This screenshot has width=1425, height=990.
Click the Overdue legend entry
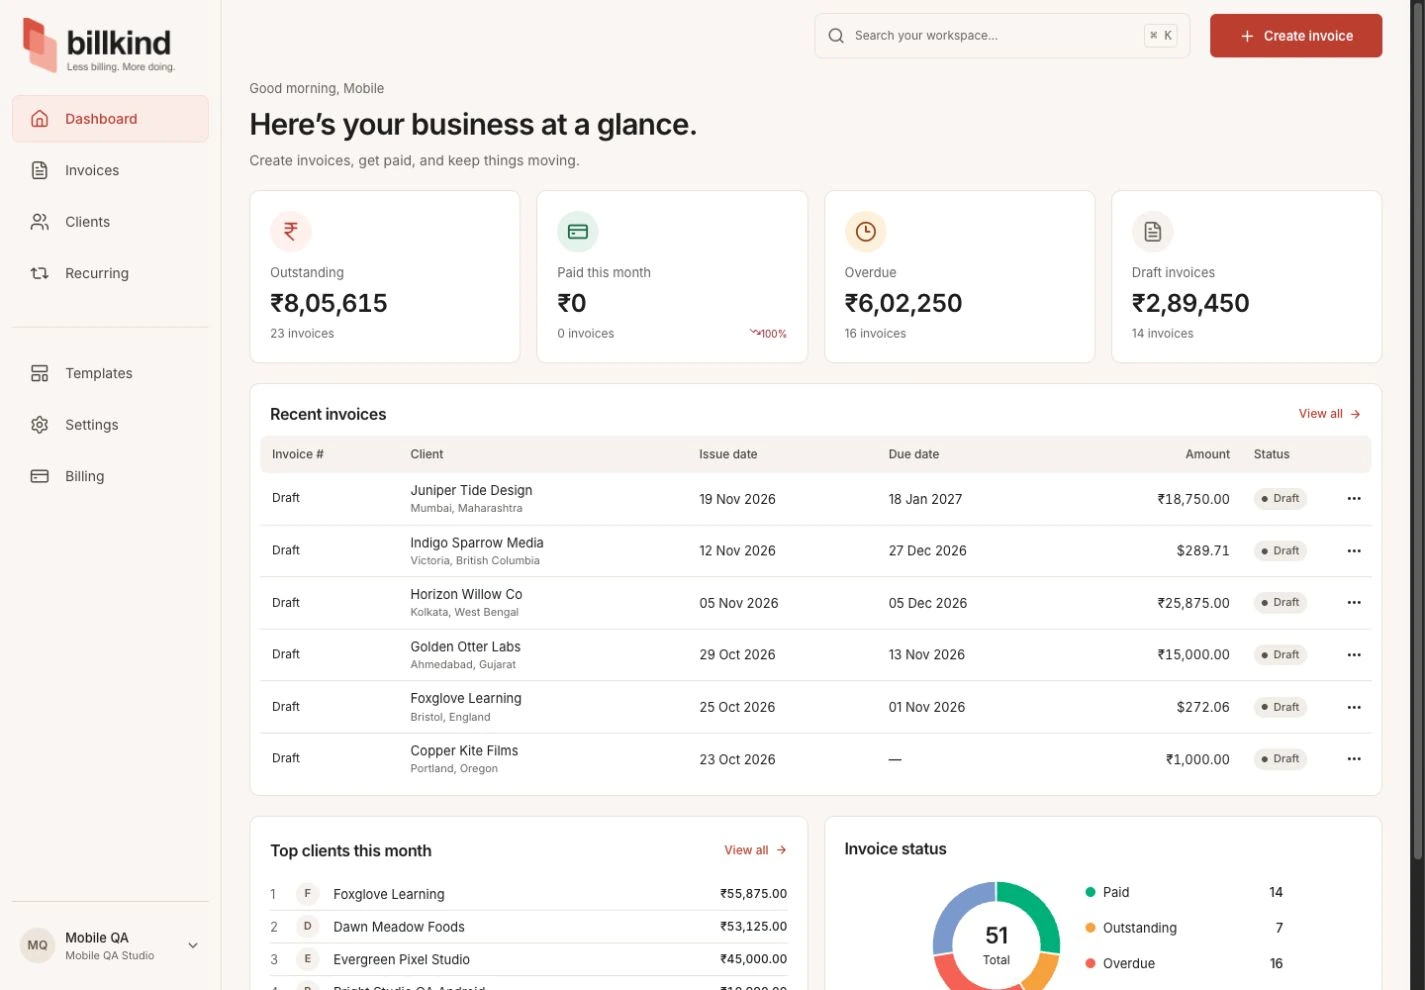pyautogui.click(x=1184, y=963)
